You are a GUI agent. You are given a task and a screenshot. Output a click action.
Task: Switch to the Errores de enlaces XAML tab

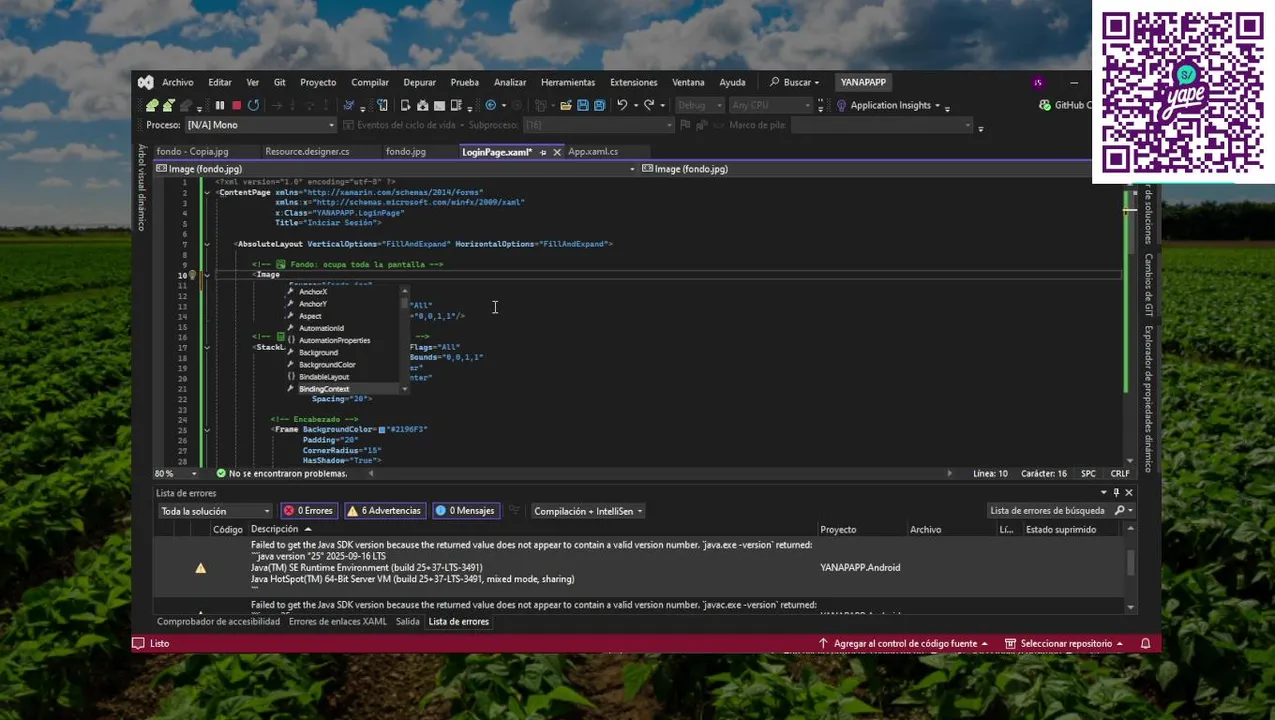click(337, 621)
